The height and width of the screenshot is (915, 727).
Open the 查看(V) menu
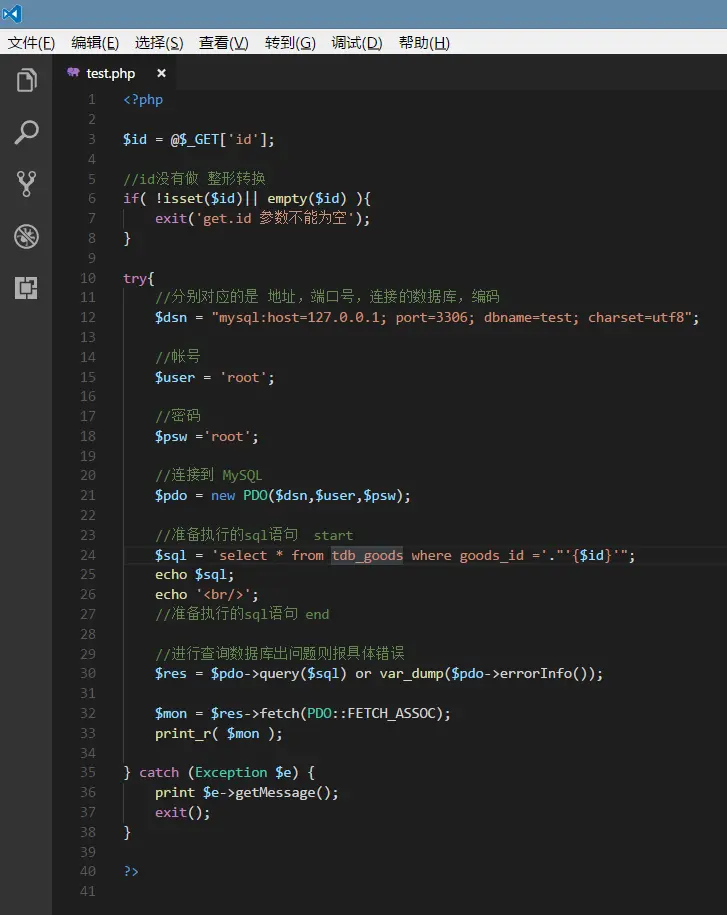point(223,43)
